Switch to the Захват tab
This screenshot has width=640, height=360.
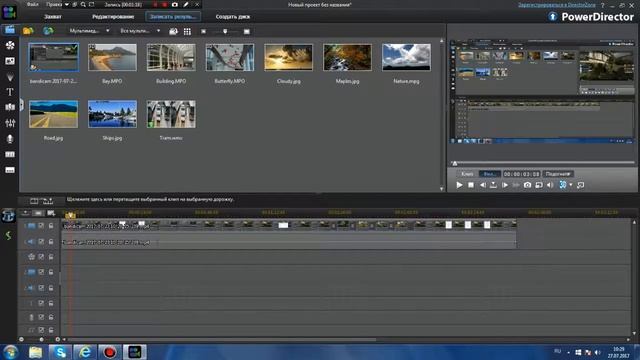click(x=53, y=17)
